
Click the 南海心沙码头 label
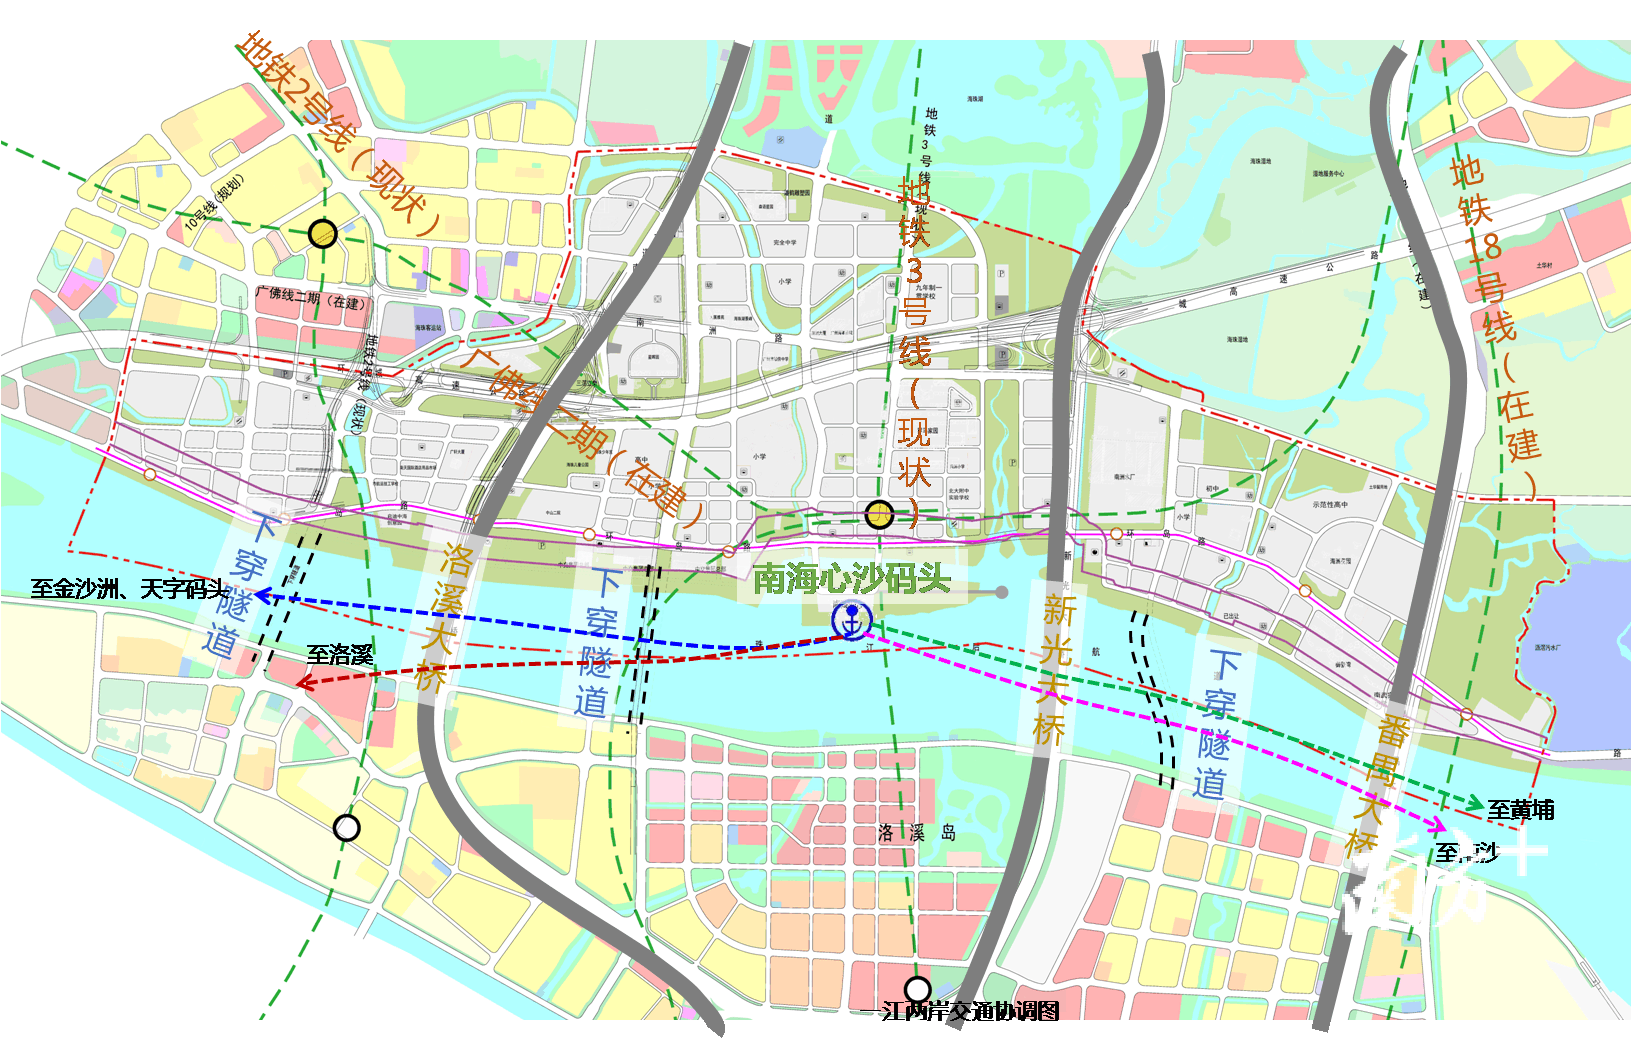coord(851,578)
